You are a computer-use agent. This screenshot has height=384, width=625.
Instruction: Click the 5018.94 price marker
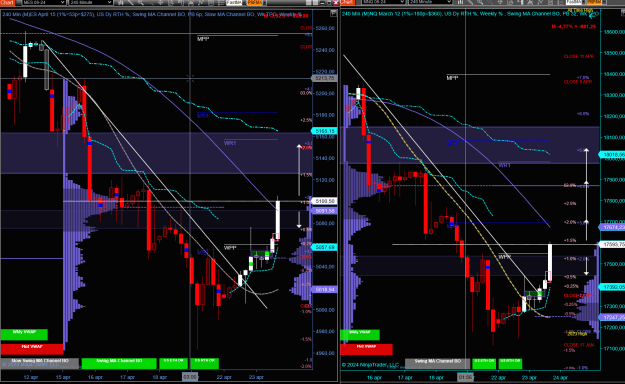click(x=324, y=289)
